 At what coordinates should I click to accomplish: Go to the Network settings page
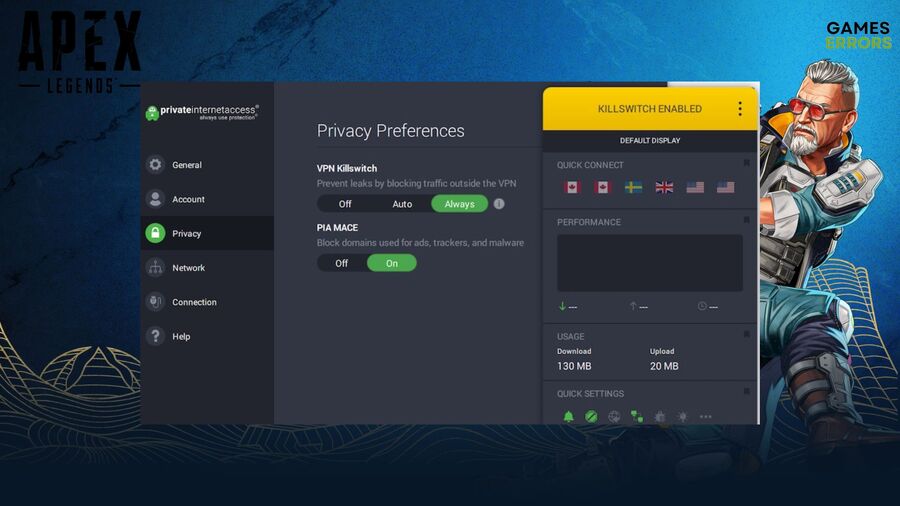[207, 268]
